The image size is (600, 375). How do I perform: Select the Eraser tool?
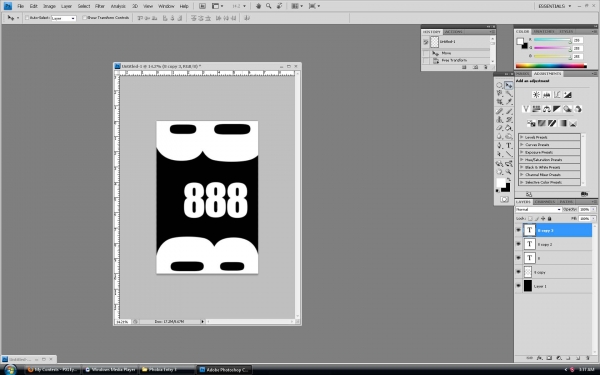click(x=499, y=128)
